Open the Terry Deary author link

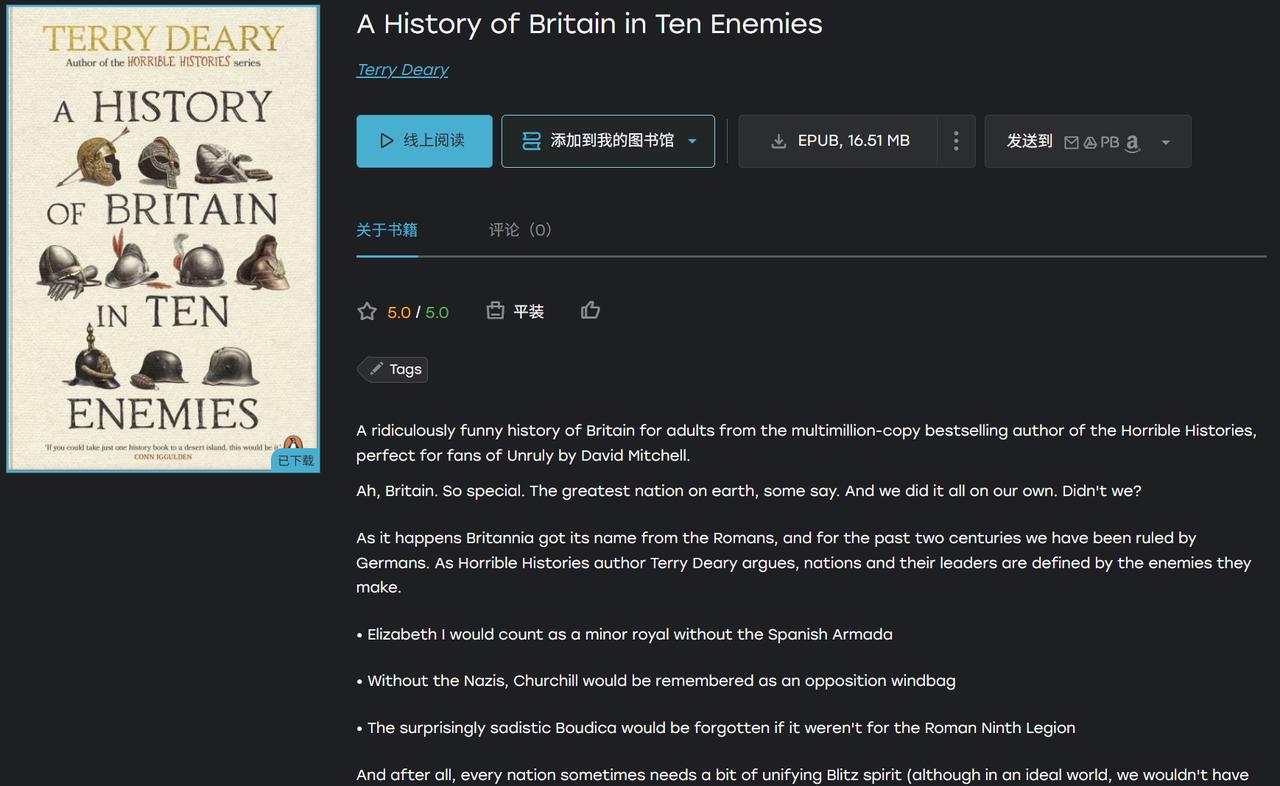click(x=402, y=69)
